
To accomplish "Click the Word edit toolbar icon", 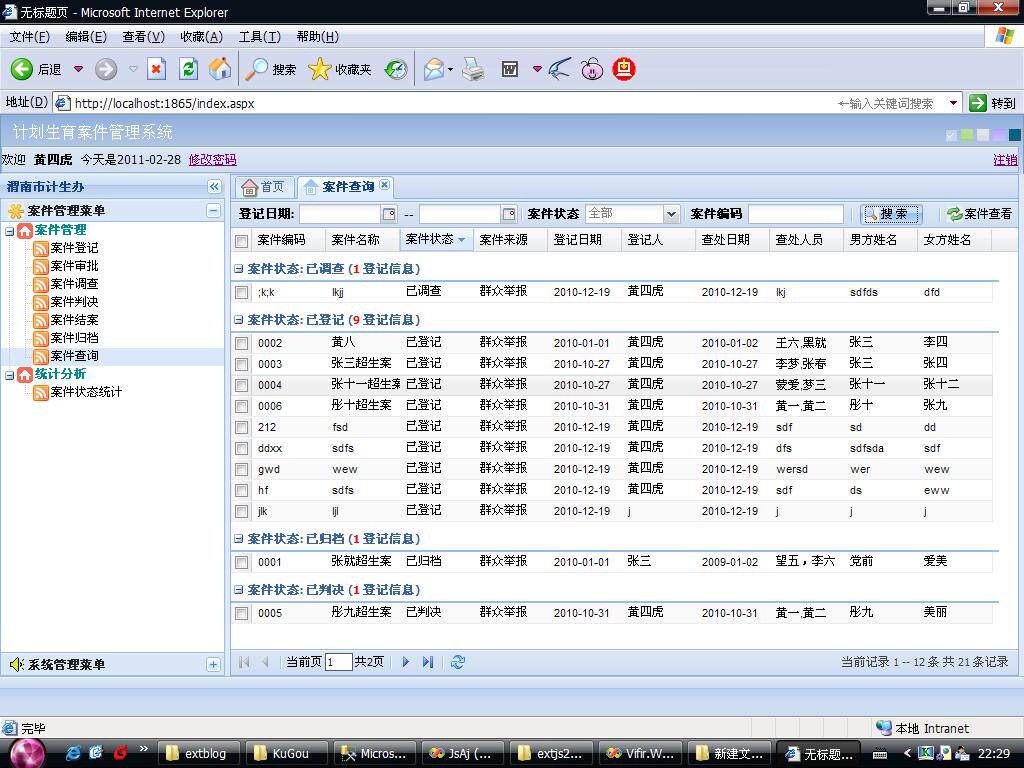I will (x=510, y=69).
